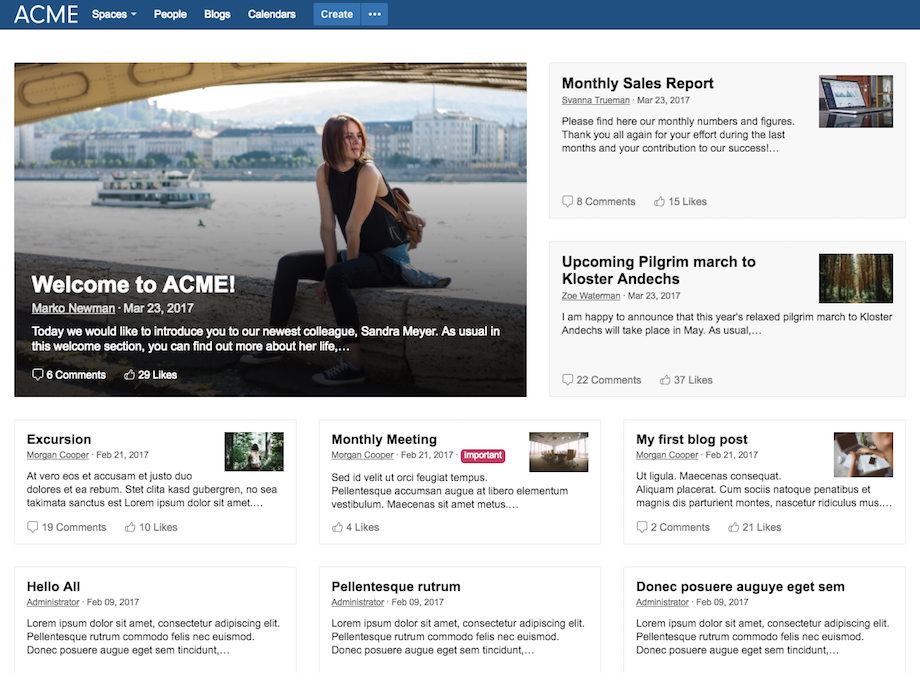The height and width of the screenshot is (673, 920).
Task: Click thumbs-up icon beside 21 Likes
Action: click(733, 527)
